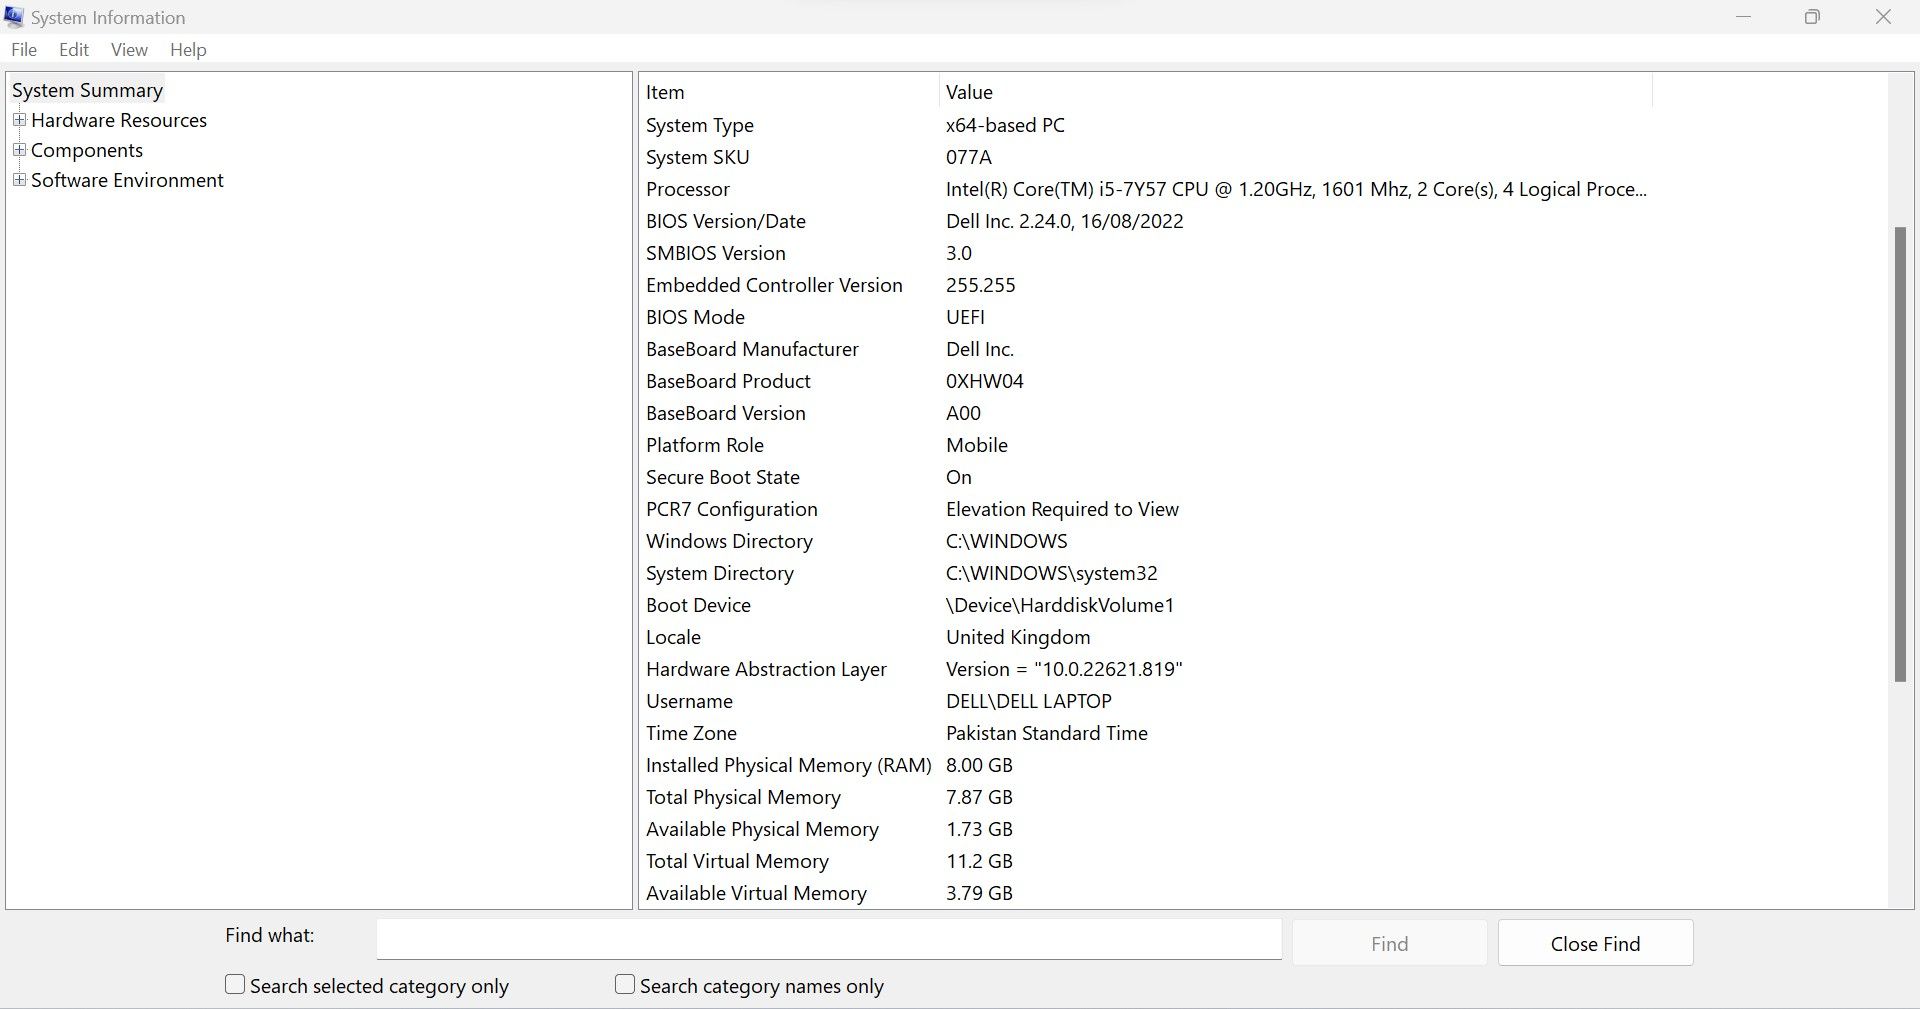
Task: Open the Edit menu
Action: pos(74,50)
